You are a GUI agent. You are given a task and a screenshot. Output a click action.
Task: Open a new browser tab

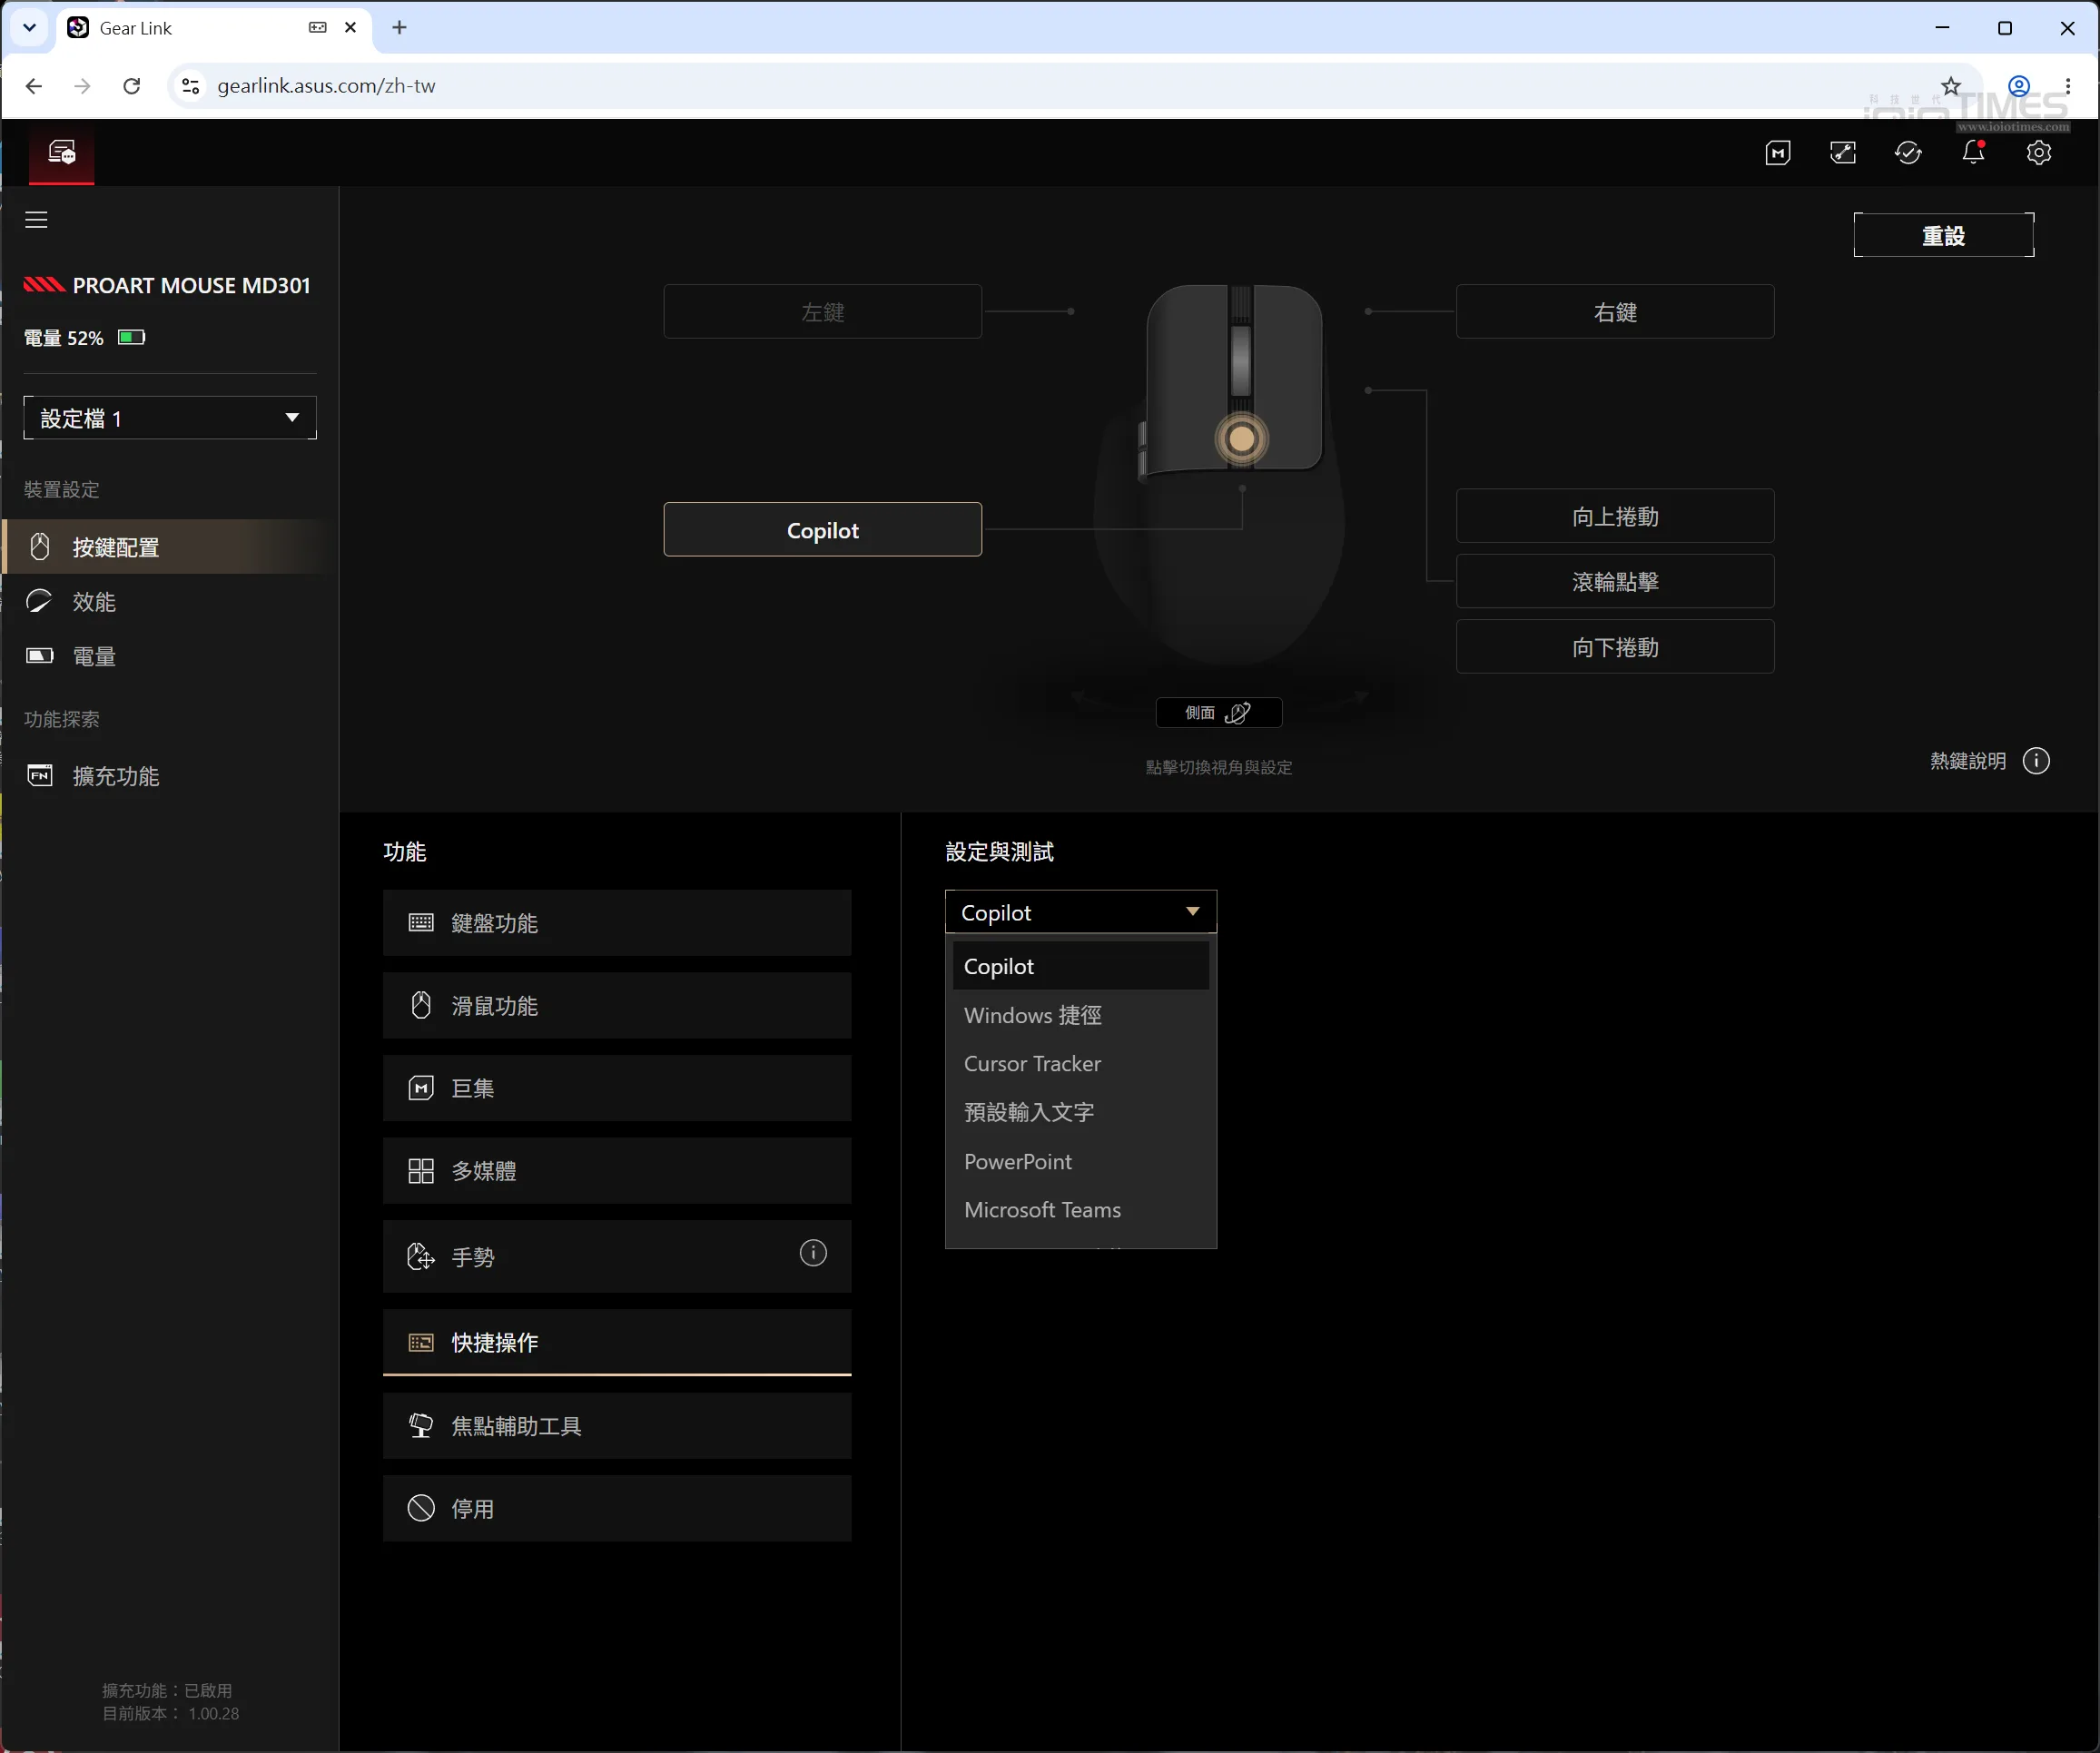click(399, 28)
